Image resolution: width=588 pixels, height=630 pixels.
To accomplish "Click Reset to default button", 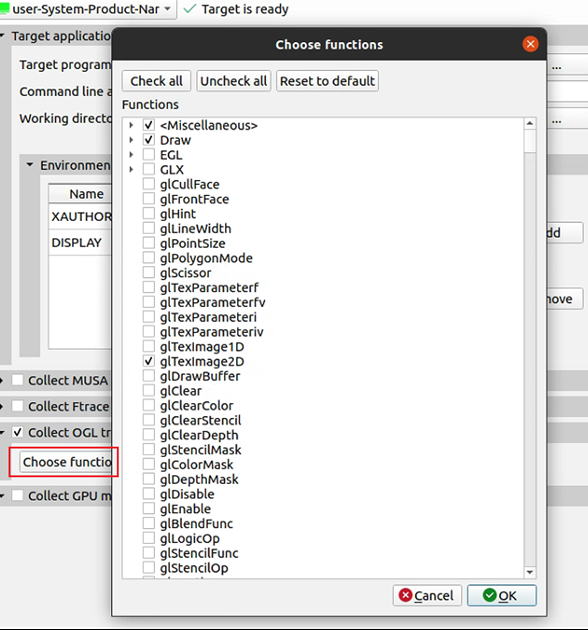I will pos(327,81).
